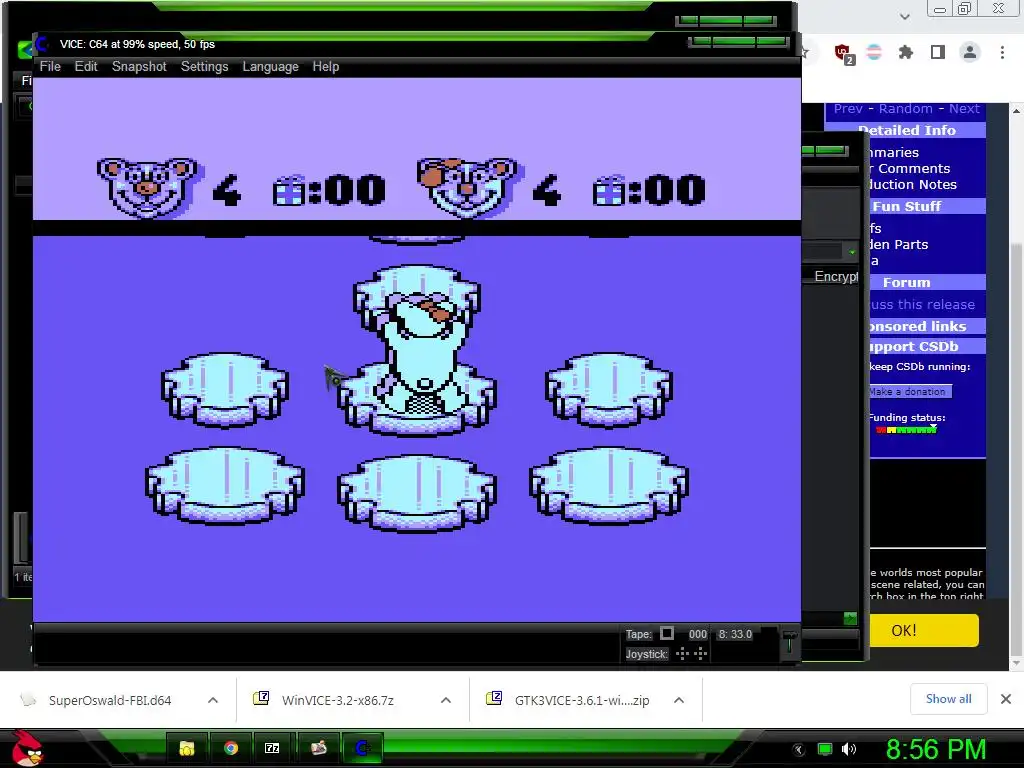Open the Settings menu in VICE
Viewport: 1024px width, 768px height.
204,67
